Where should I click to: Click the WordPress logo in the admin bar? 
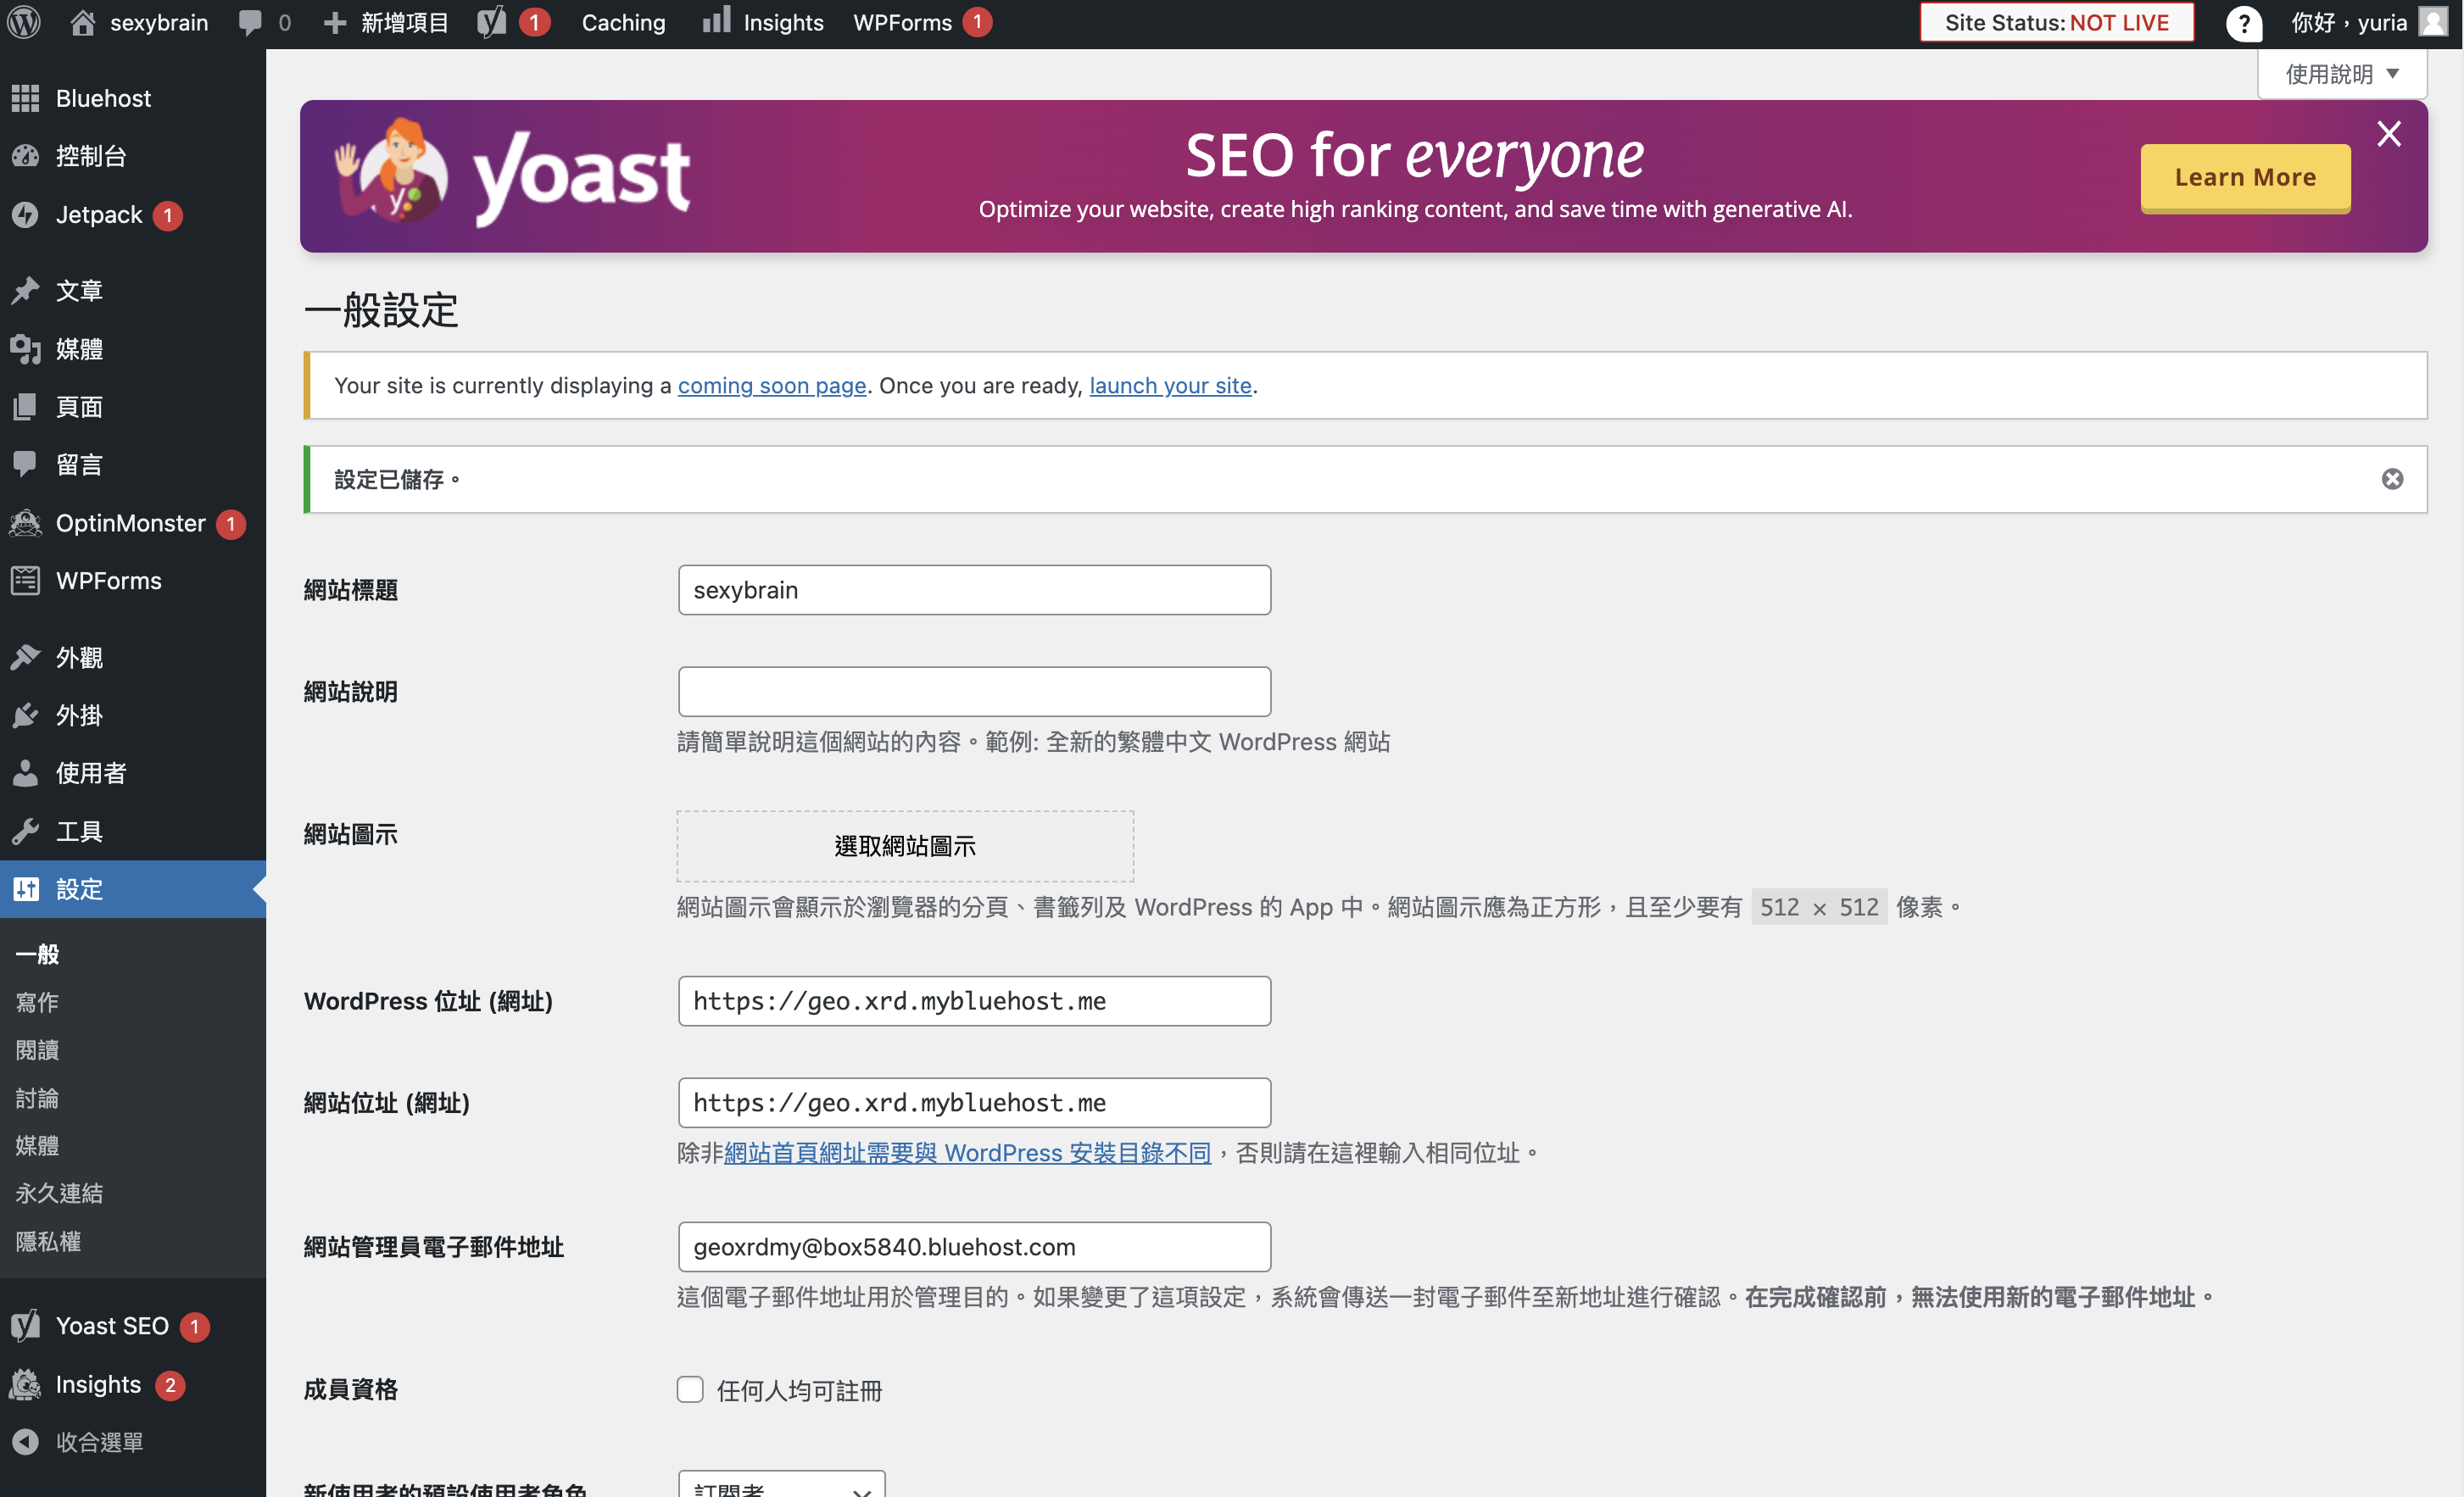click(x=24, y=22)
